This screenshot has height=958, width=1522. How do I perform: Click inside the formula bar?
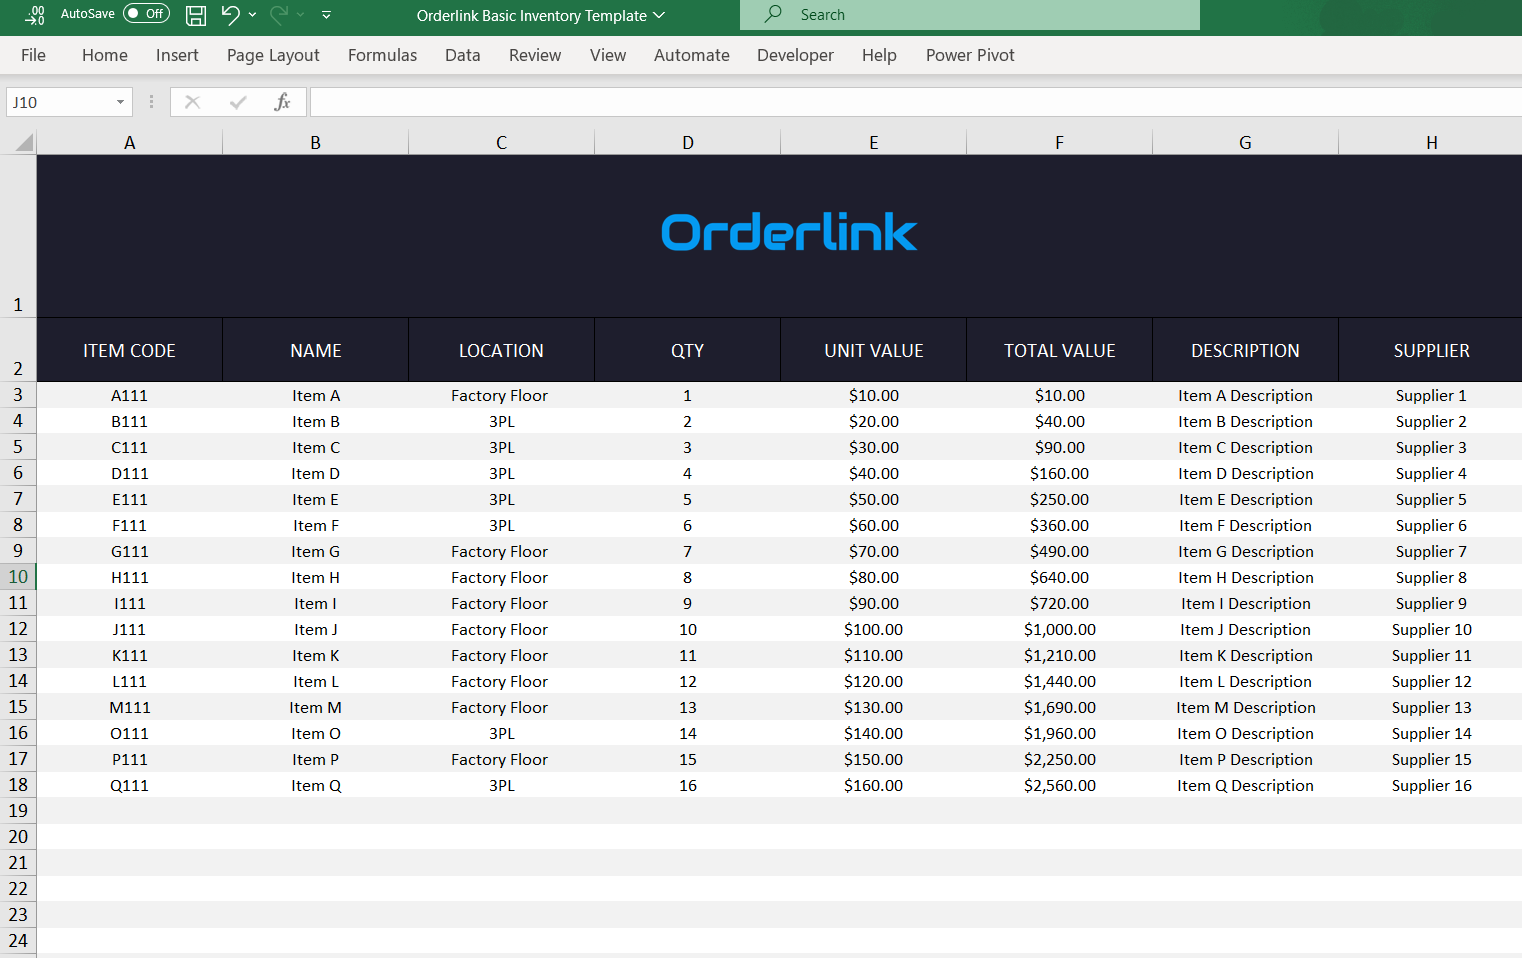(x=916, y=102)
